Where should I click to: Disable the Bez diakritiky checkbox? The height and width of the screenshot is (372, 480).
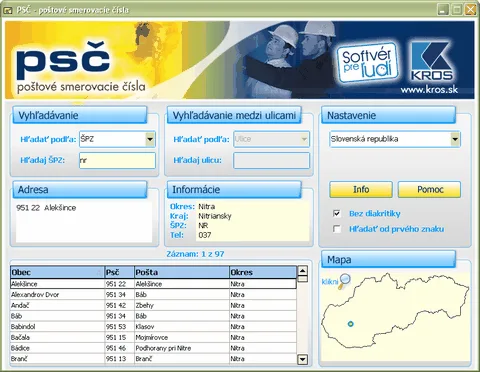click(x=337, y=213)
